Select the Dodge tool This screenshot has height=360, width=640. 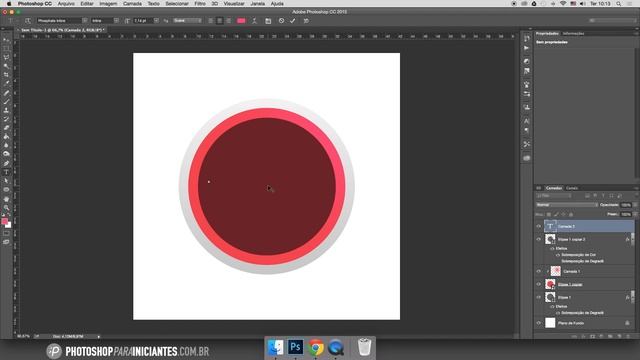[6, 154]
